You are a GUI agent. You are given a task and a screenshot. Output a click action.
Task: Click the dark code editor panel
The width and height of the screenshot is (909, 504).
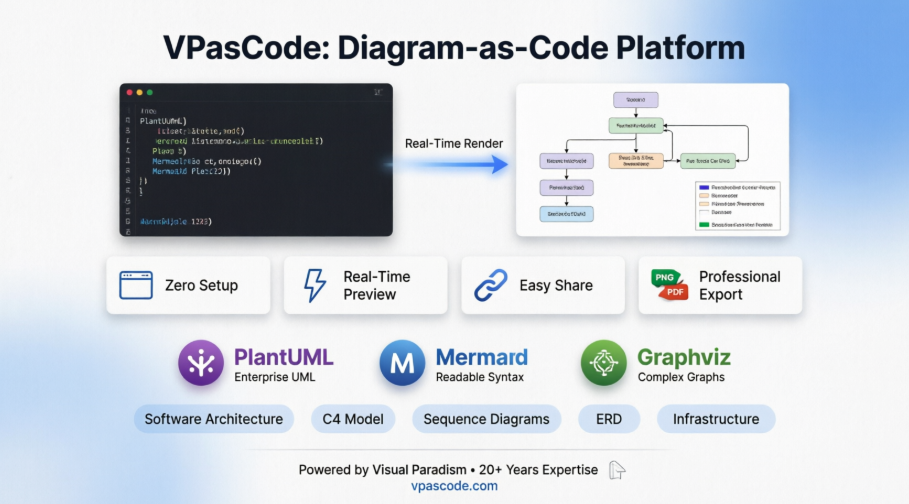pyautogui.click(x=256, y=159)
